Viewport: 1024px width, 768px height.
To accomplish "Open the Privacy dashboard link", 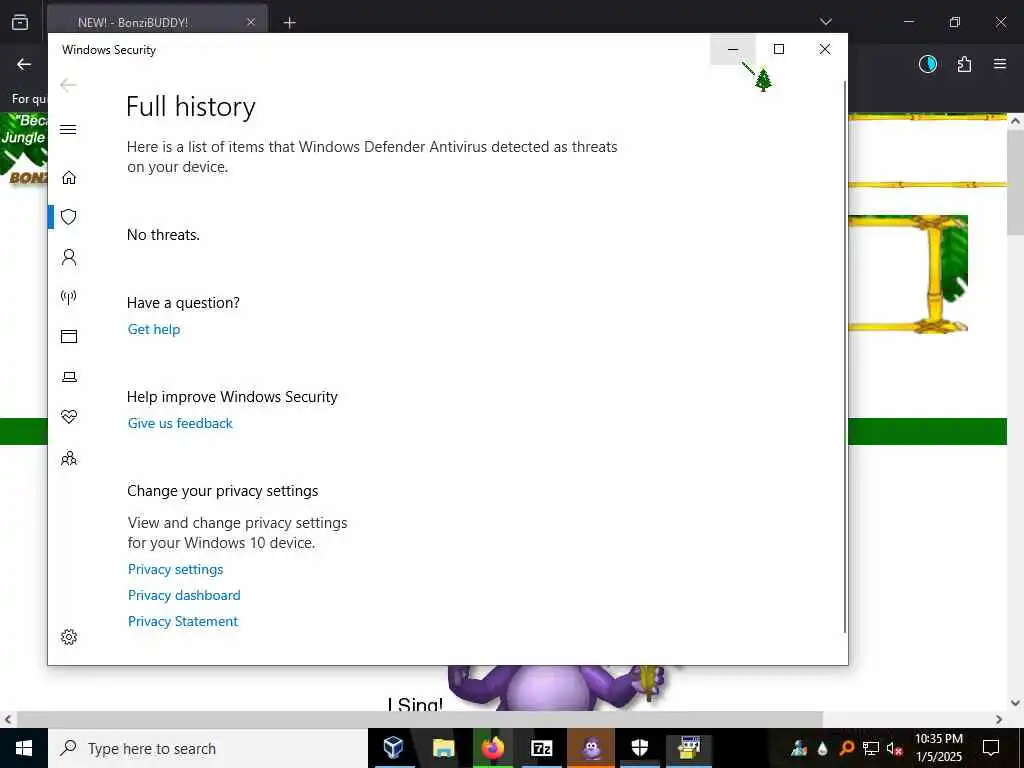I will (x=184, y=596).
